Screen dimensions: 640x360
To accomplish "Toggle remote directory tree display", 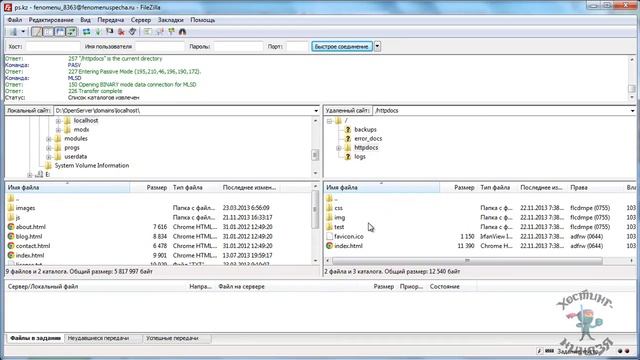I will pyautogui.click(x=60, y=32).
